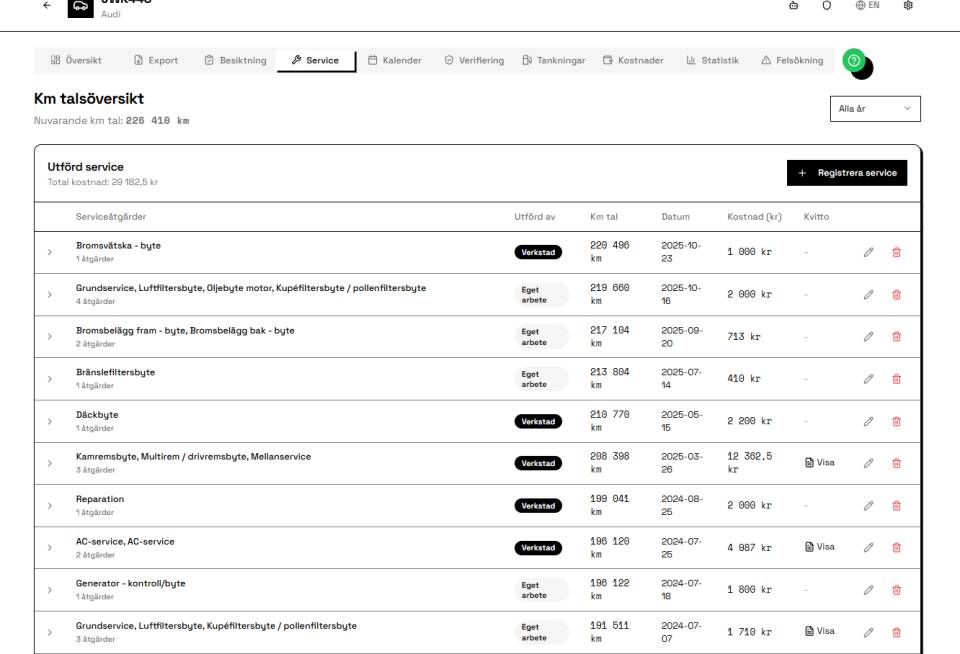Delete the Däckbyte service entry

click(x=896, y=421)
